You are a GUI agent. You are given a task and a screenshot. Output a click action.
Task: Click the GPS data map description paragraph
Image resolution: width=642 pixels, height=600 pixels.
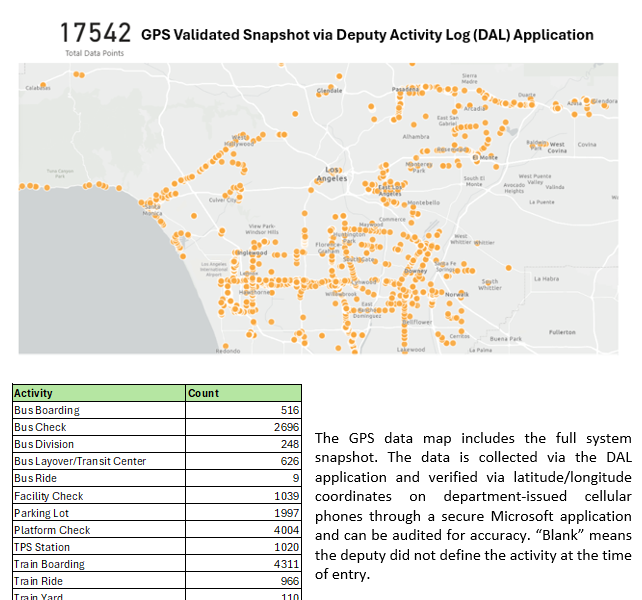click(x=473, y=506)
